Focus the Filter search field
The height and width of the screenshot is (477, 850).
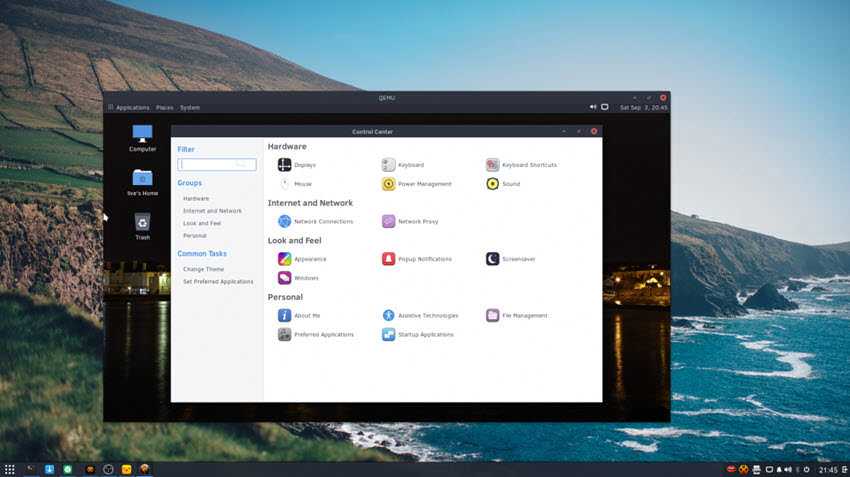pyautogui.click(x=217, y=164)
